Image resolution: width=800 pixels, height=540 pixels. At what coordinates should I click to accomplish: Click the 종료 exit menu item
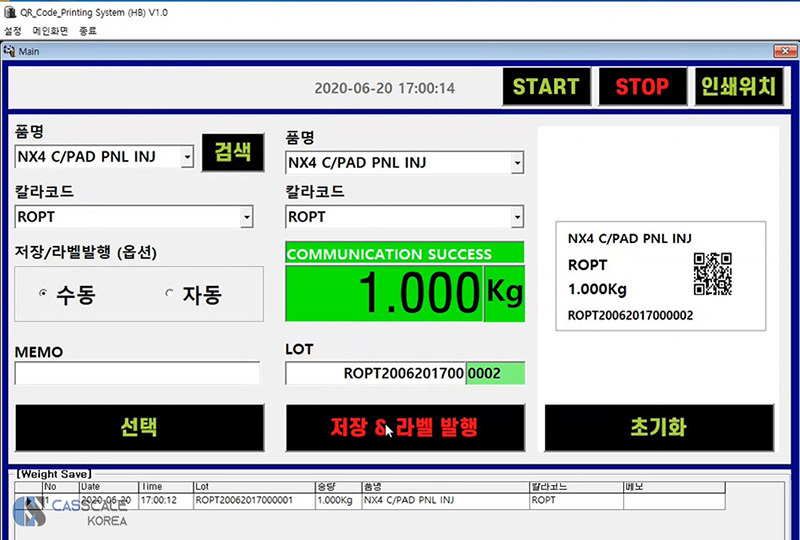(x=88, y=31)
